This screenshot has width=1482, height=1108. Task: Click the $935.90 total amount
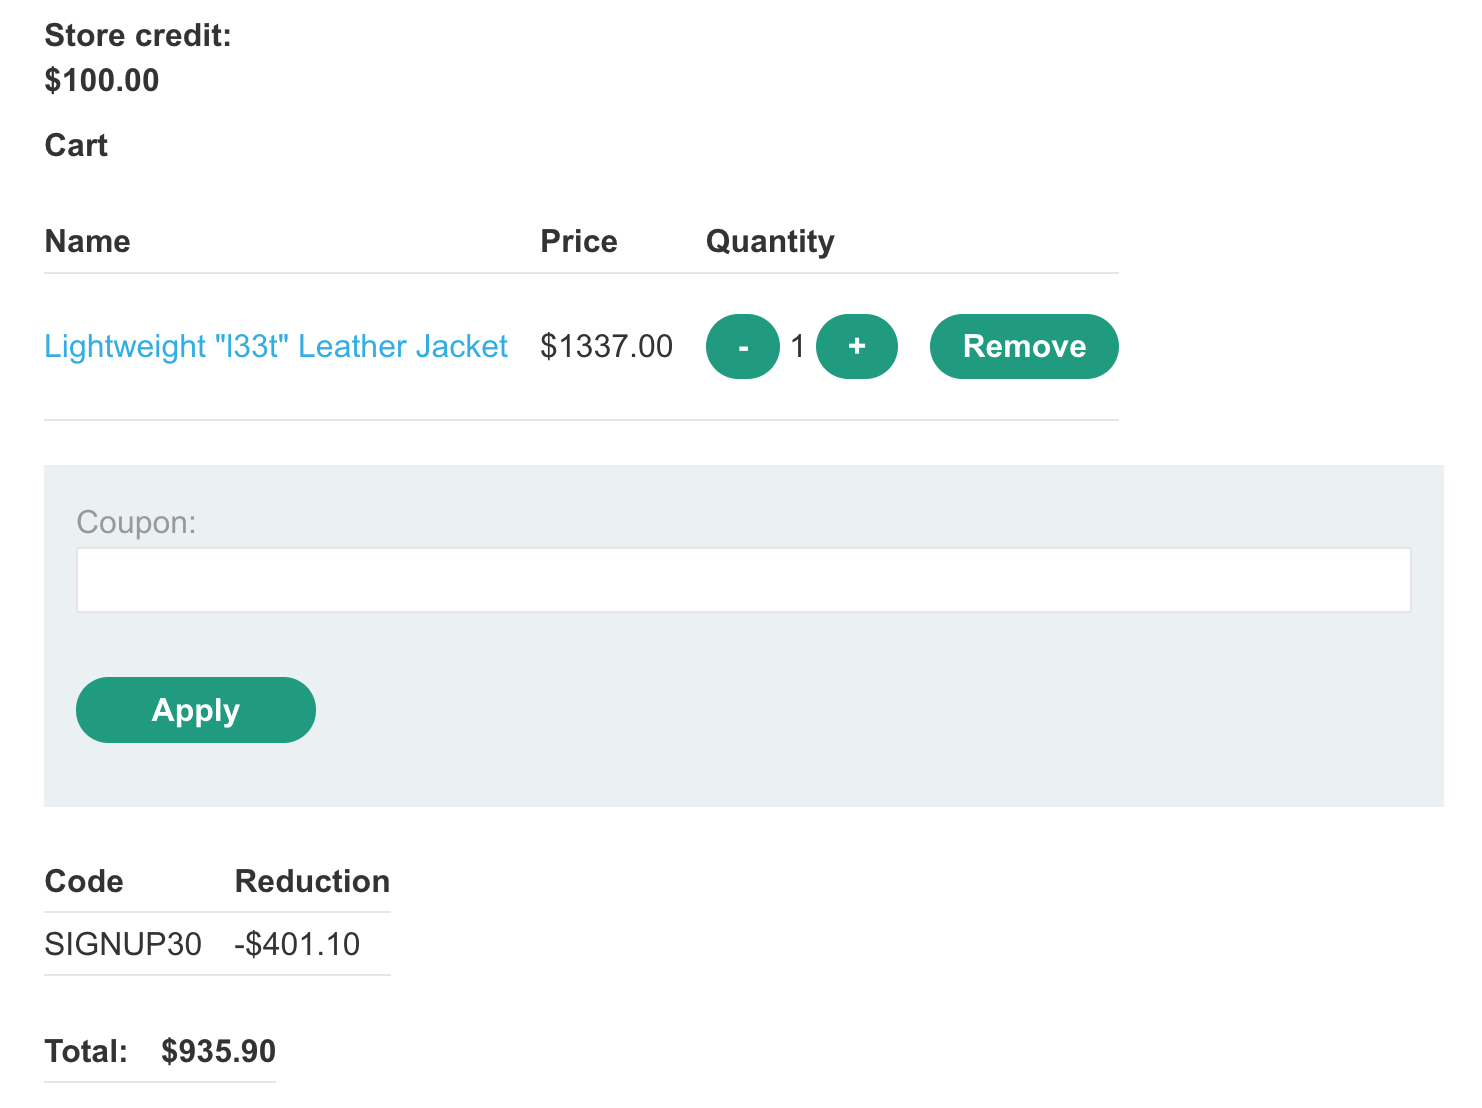[x=218, y=1051]
